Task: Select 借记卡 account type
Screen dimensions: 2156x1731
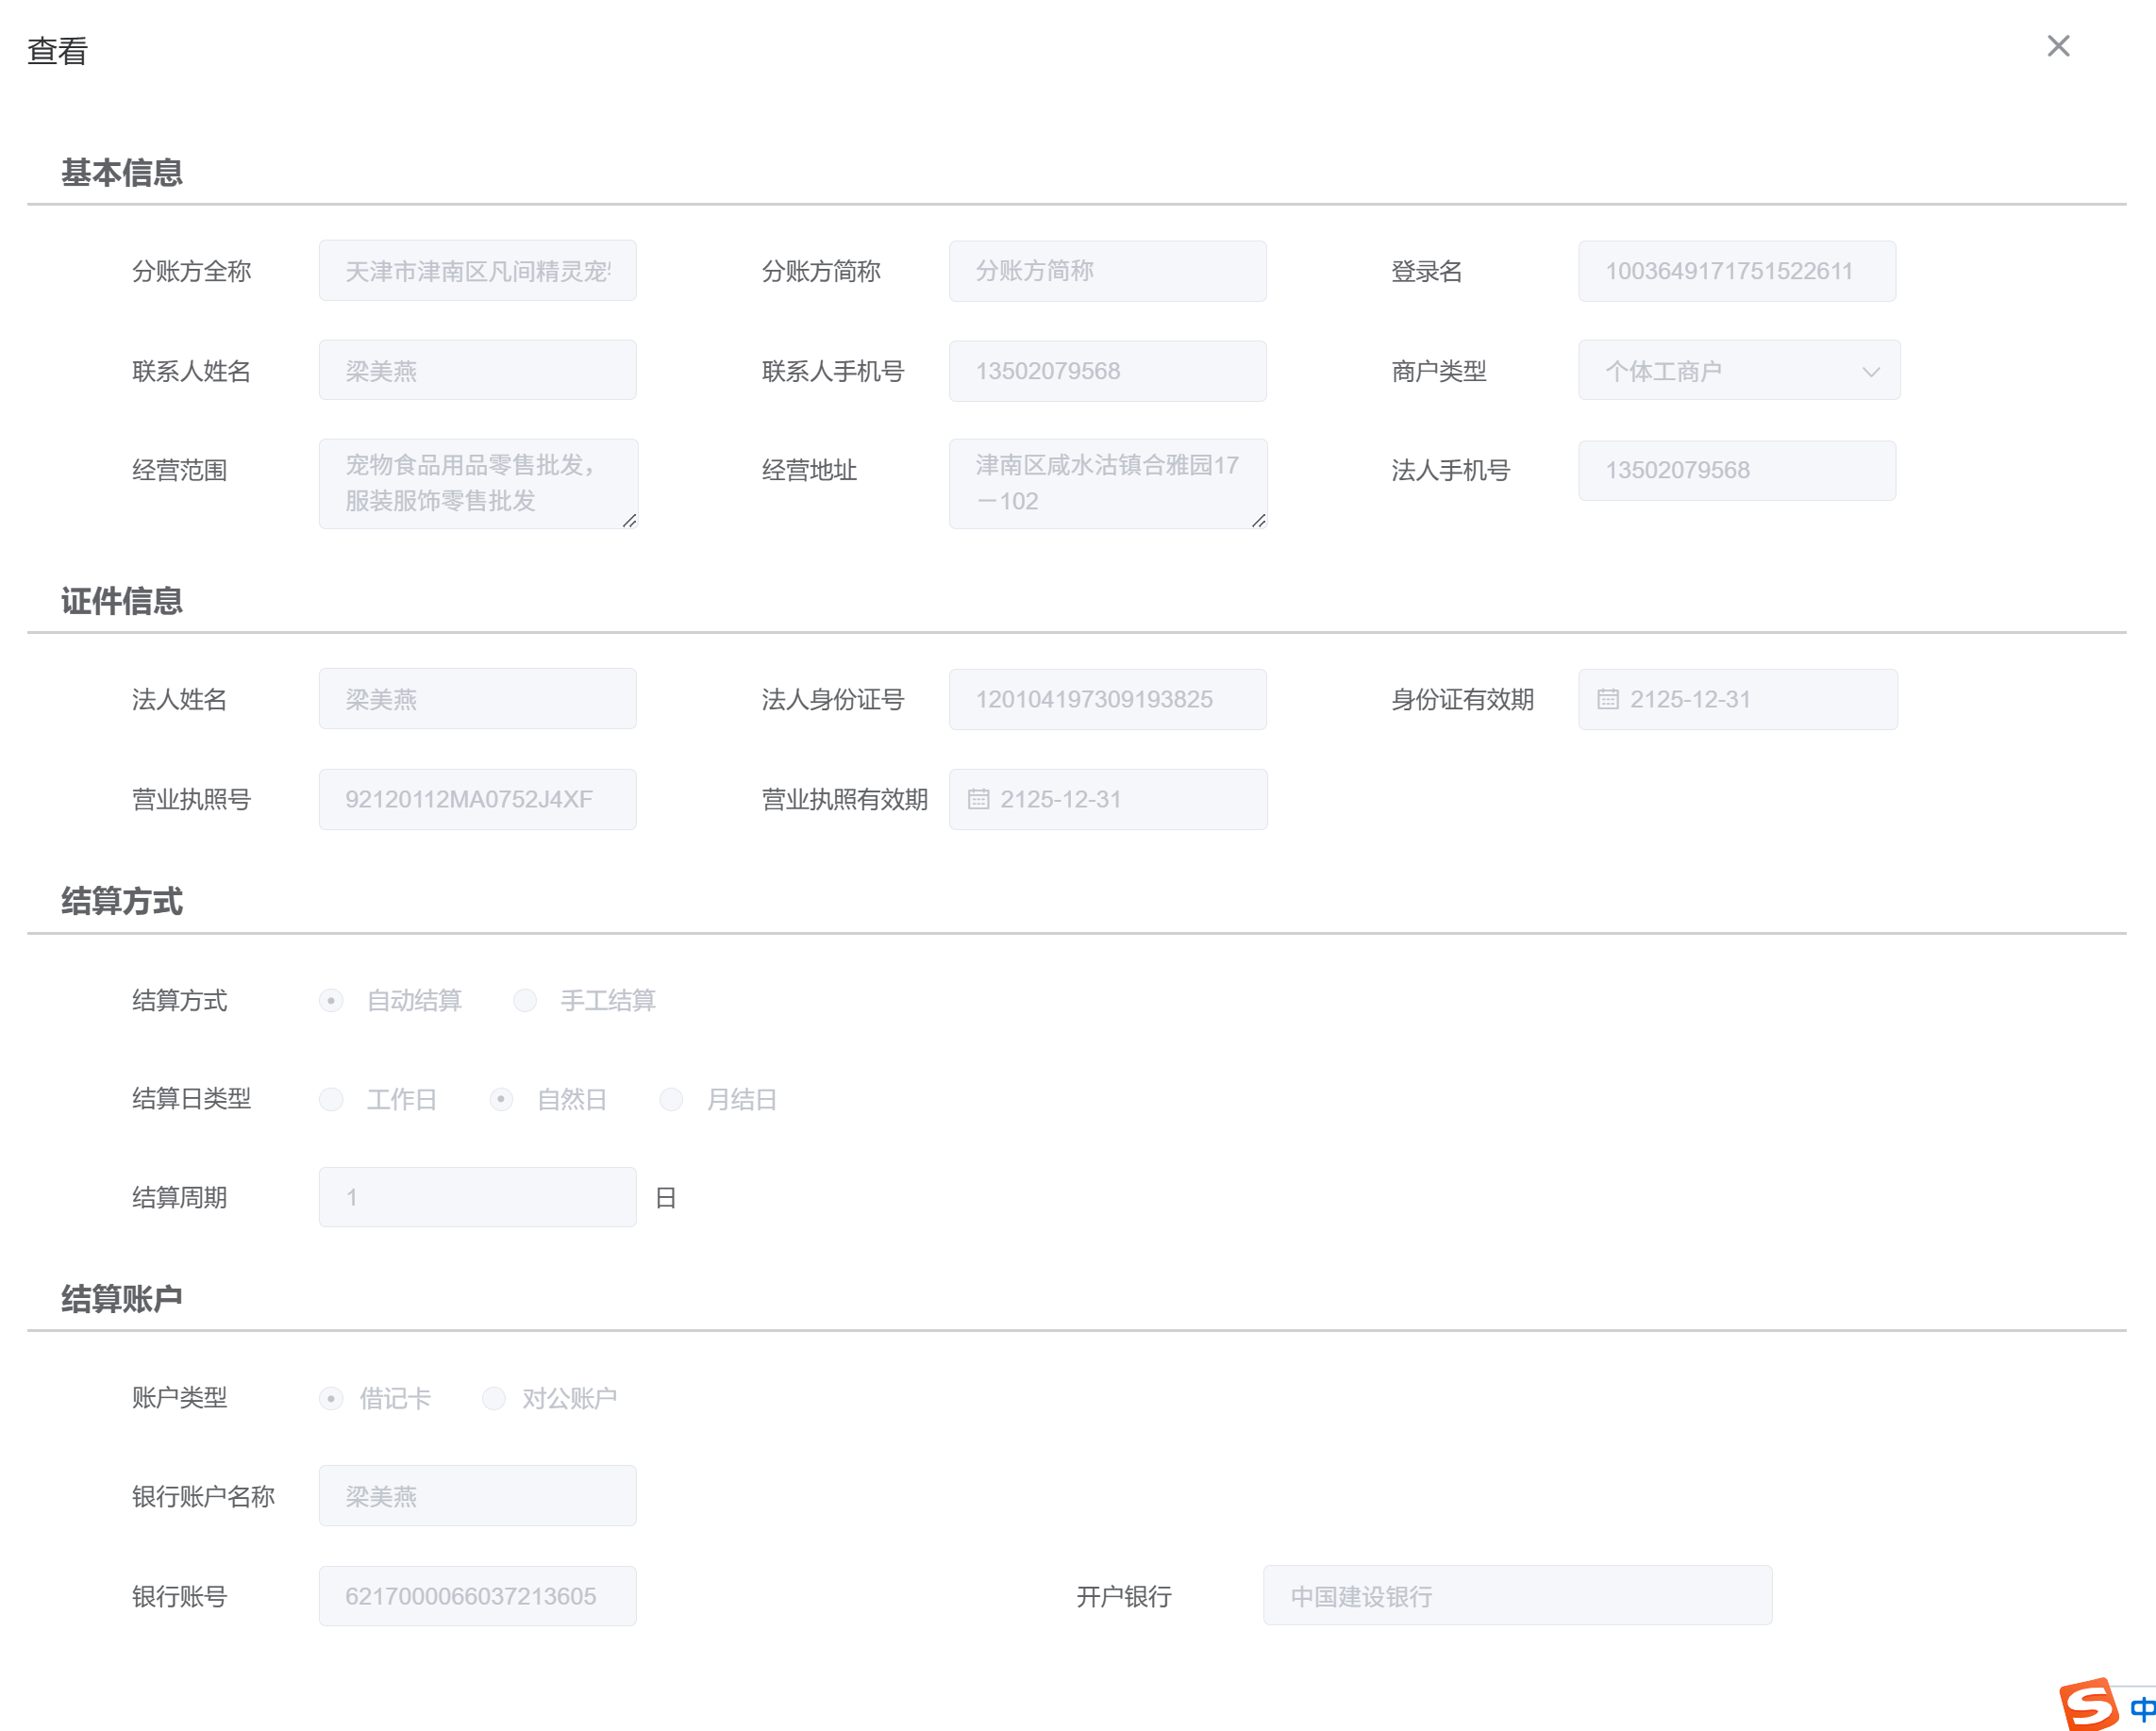Action: [x=331, y=1398]
